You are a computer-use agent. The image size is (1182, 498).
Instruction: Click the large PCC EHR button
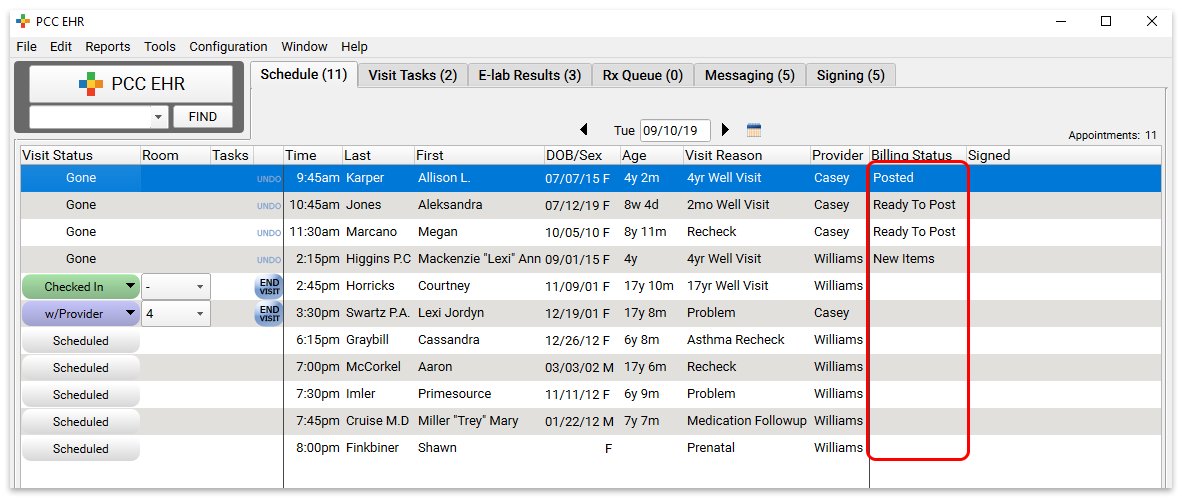pyautogui.click(x=131, y=84)
